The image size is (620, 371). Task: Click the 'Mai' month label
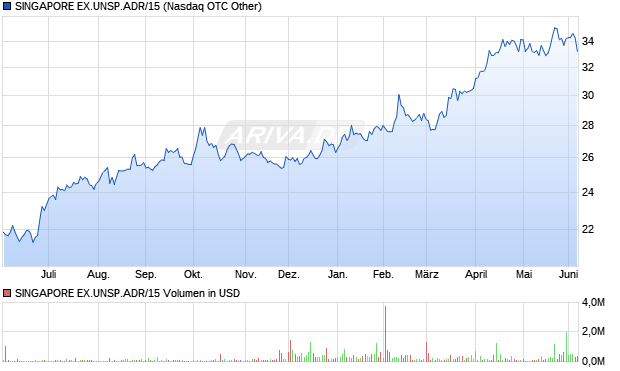click(x=524, y=274)
